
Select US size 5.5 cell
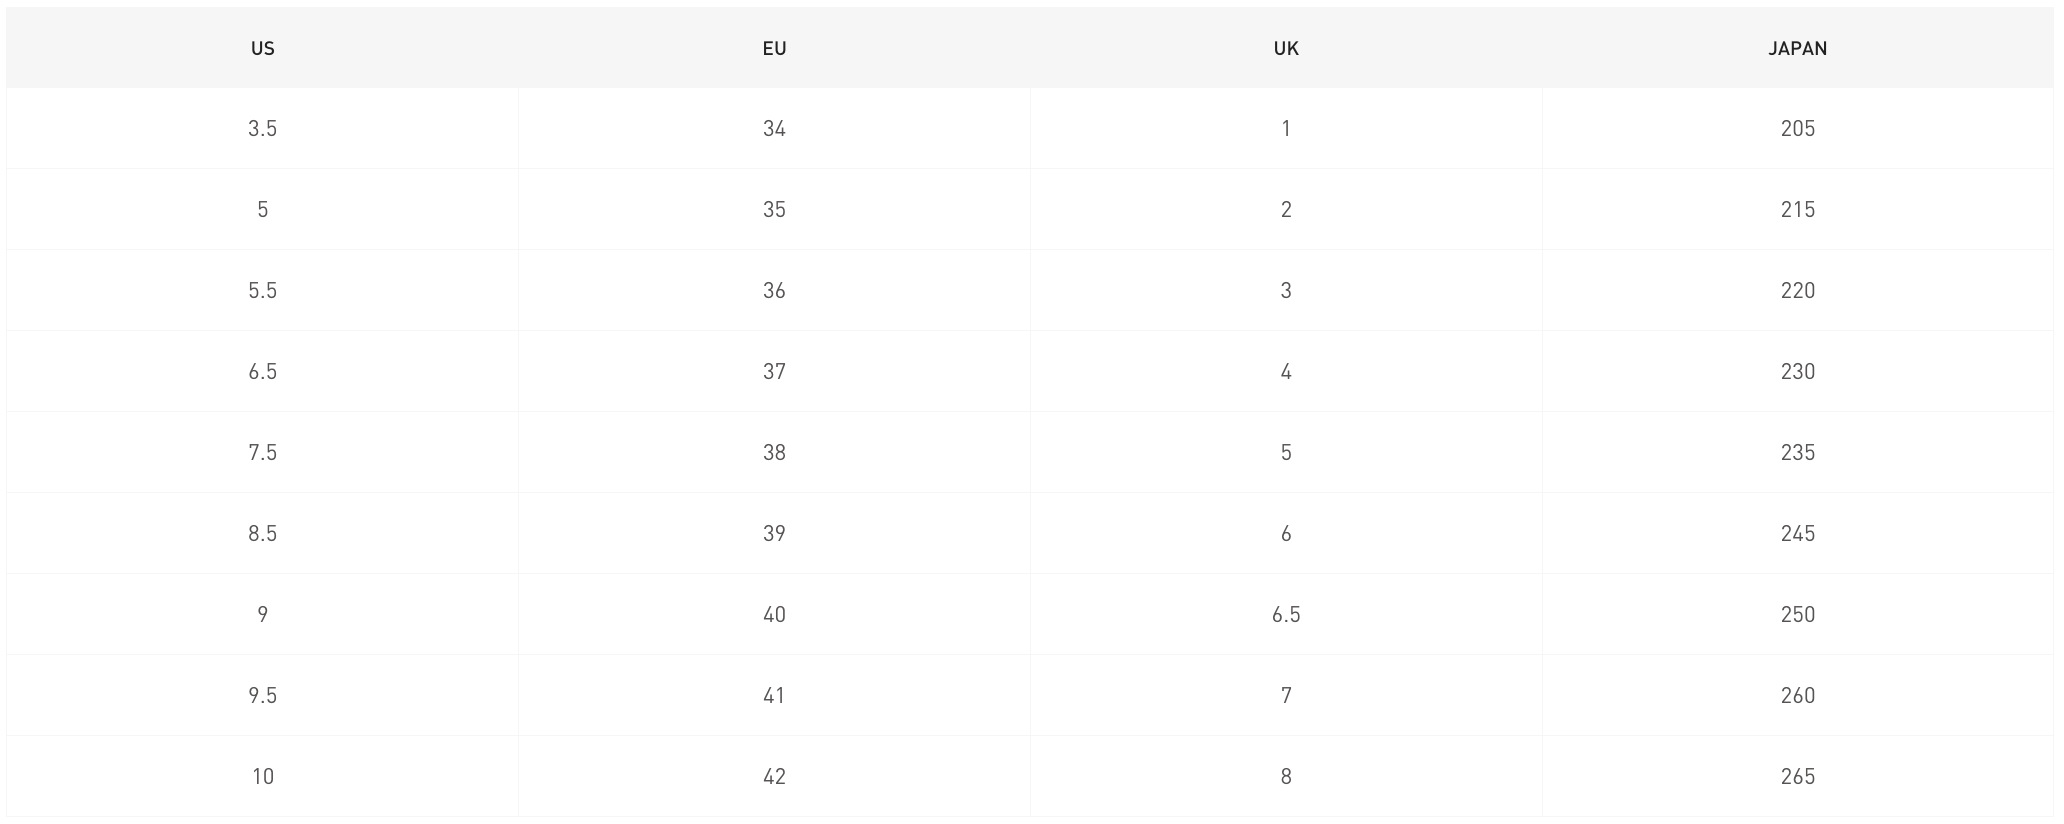click(x=263, y=291)
